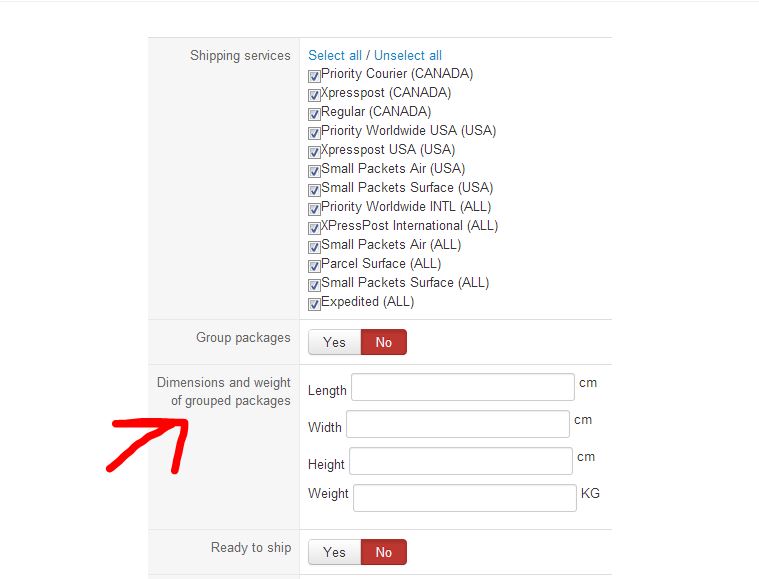Uncheck XPressPost International (ALL) checkbox
This screenshot has height=579, width=759.
[314, 227]
